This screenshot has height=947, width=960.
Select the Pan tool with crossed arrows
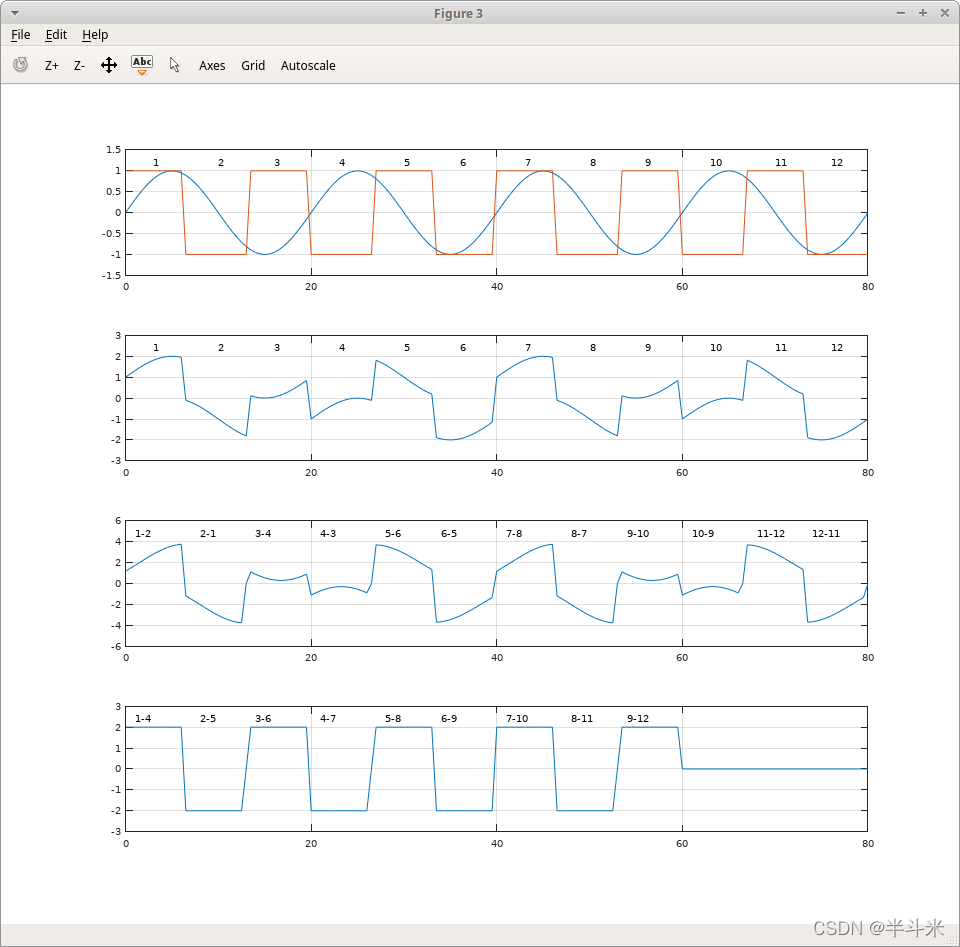click(x=109, y=65)
